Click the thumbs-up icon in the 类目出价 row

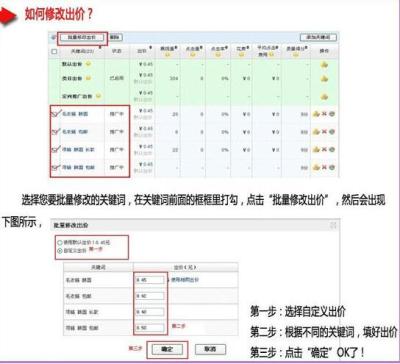click(x=324, y=79)
